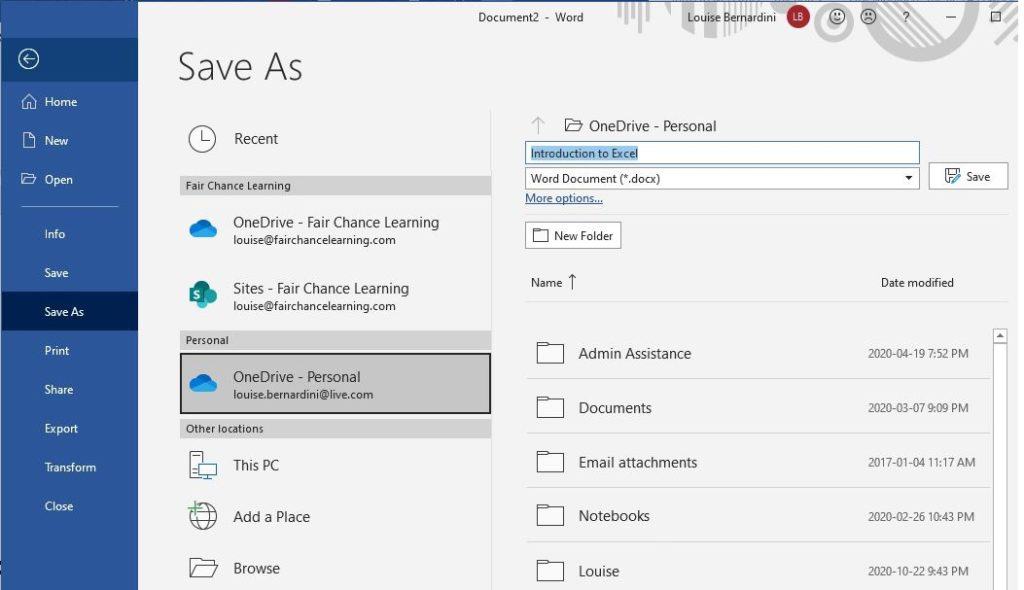The width and height of the screenshot is (1024, 590).
Task: Click 'Home' in the backstage sidebar
Action: coord(61,101)
